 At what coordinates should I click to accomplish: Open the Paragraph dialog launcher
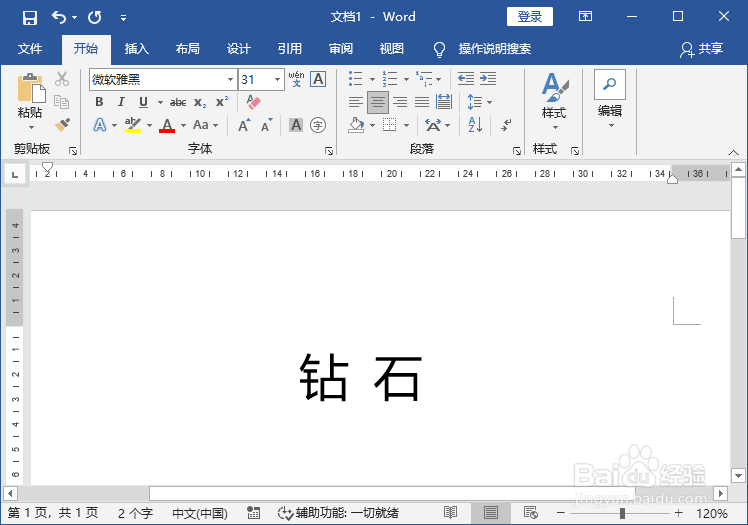517,151
